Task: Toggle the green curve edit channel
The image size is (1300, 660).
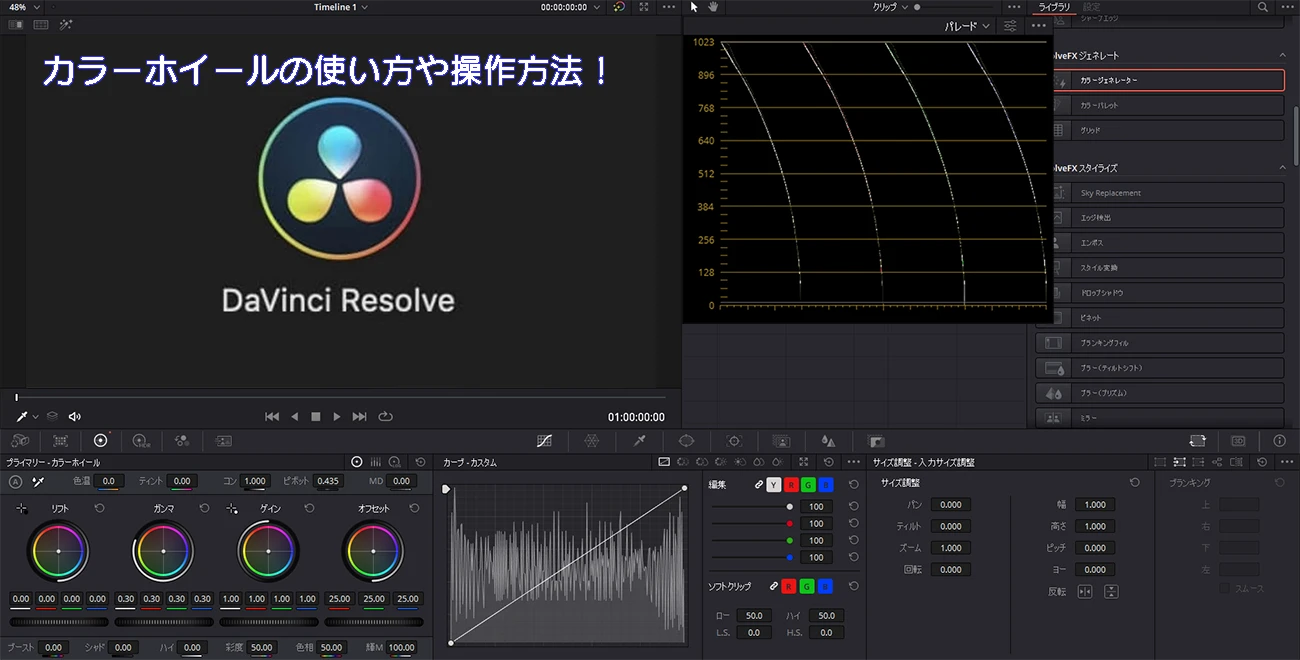Action: tap(807, 485)
